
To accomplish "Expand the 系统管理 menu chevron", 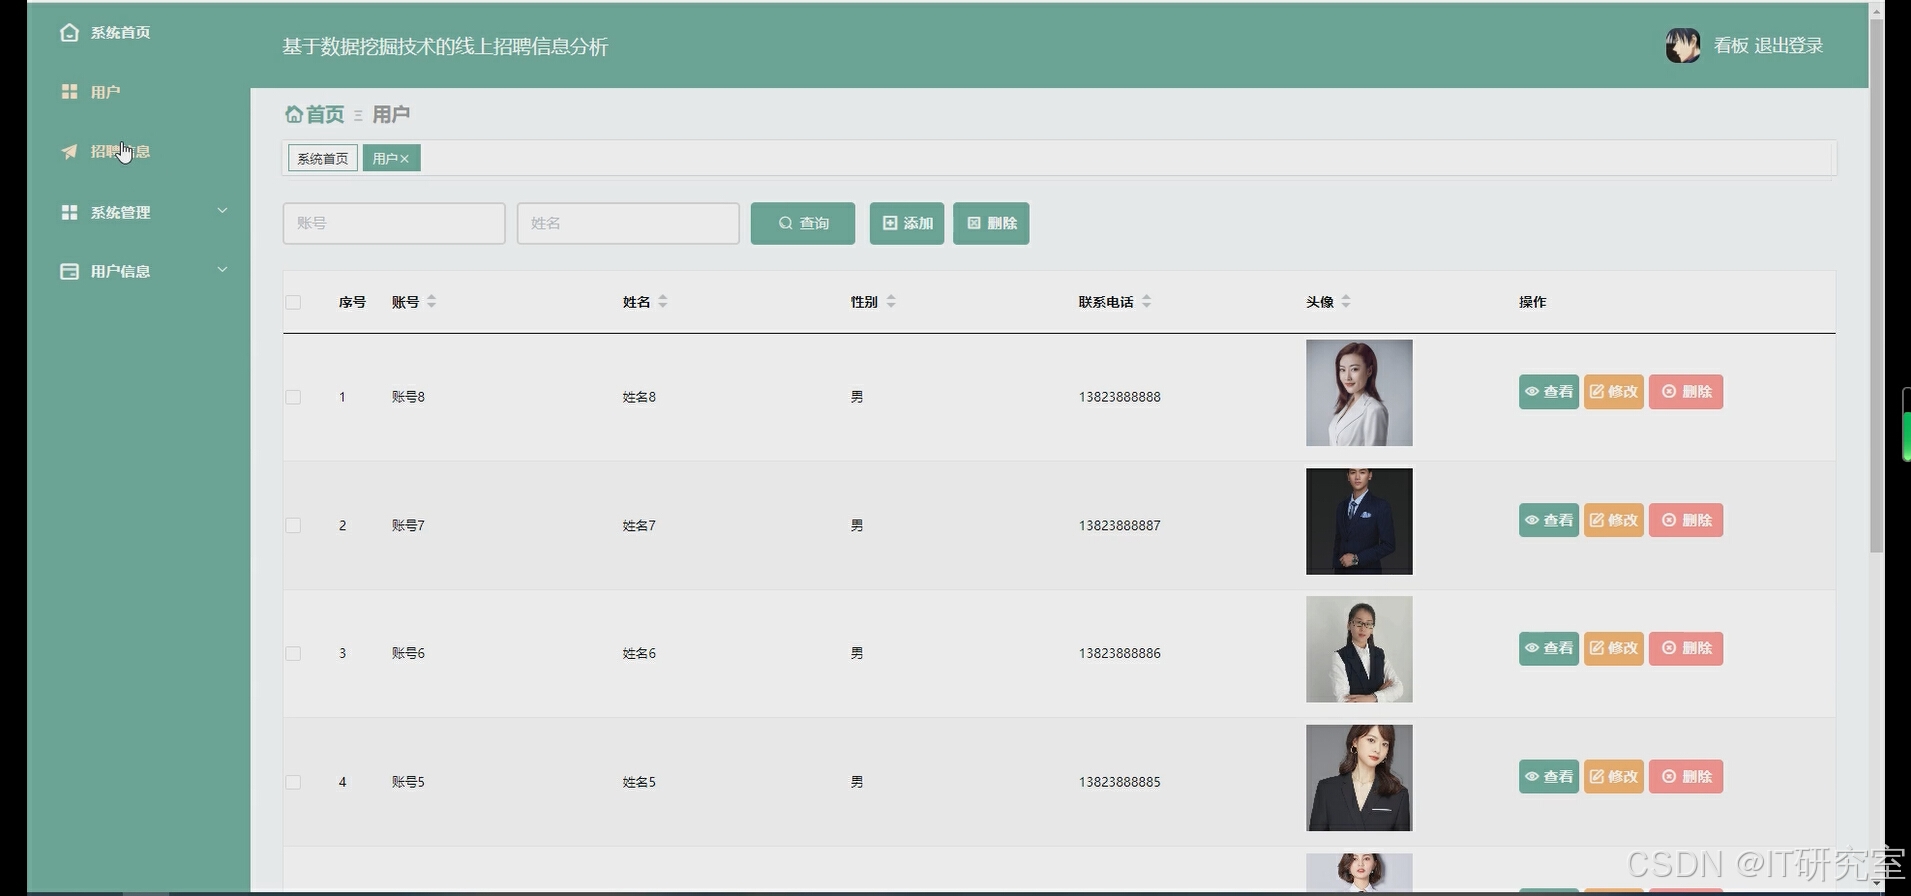I will click(222, 211).
